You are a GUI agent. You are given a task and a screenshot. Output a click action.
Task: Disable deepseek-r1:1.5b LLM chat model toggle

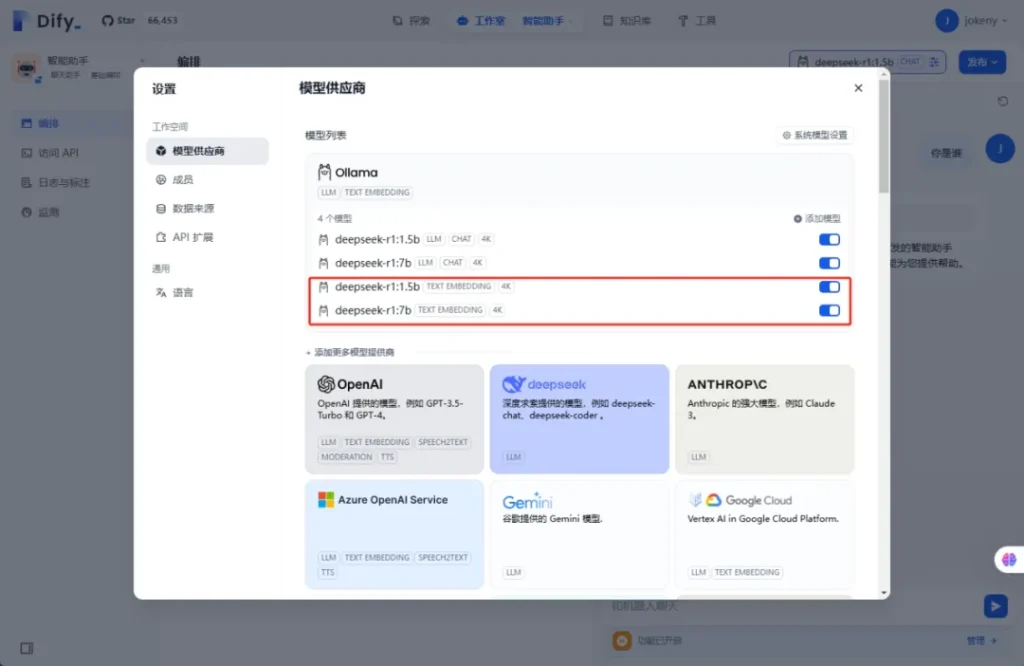tap(829, 239)
